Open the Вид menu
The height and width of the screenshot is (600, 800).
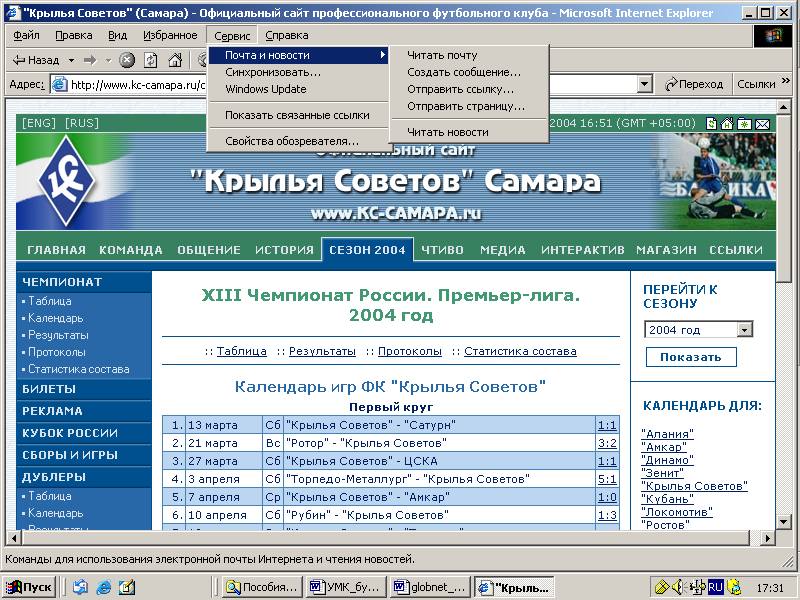coord(117,35)
